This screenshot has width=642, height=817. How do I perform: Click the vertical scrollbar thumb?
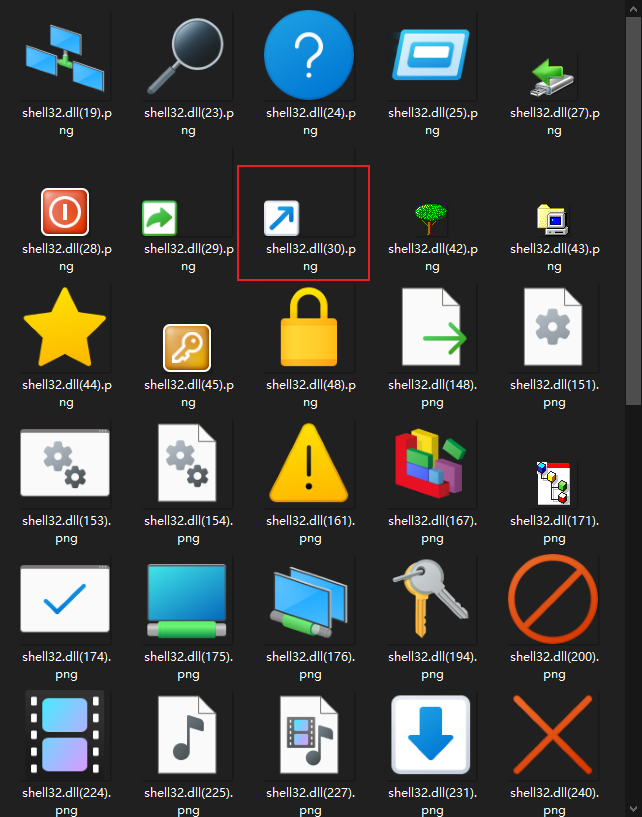coord(634,211)
